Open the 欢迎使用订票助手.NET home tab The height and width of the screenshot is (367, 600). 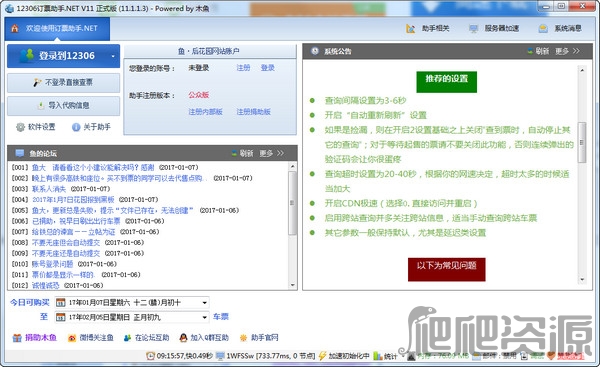(x=57, y=28)
